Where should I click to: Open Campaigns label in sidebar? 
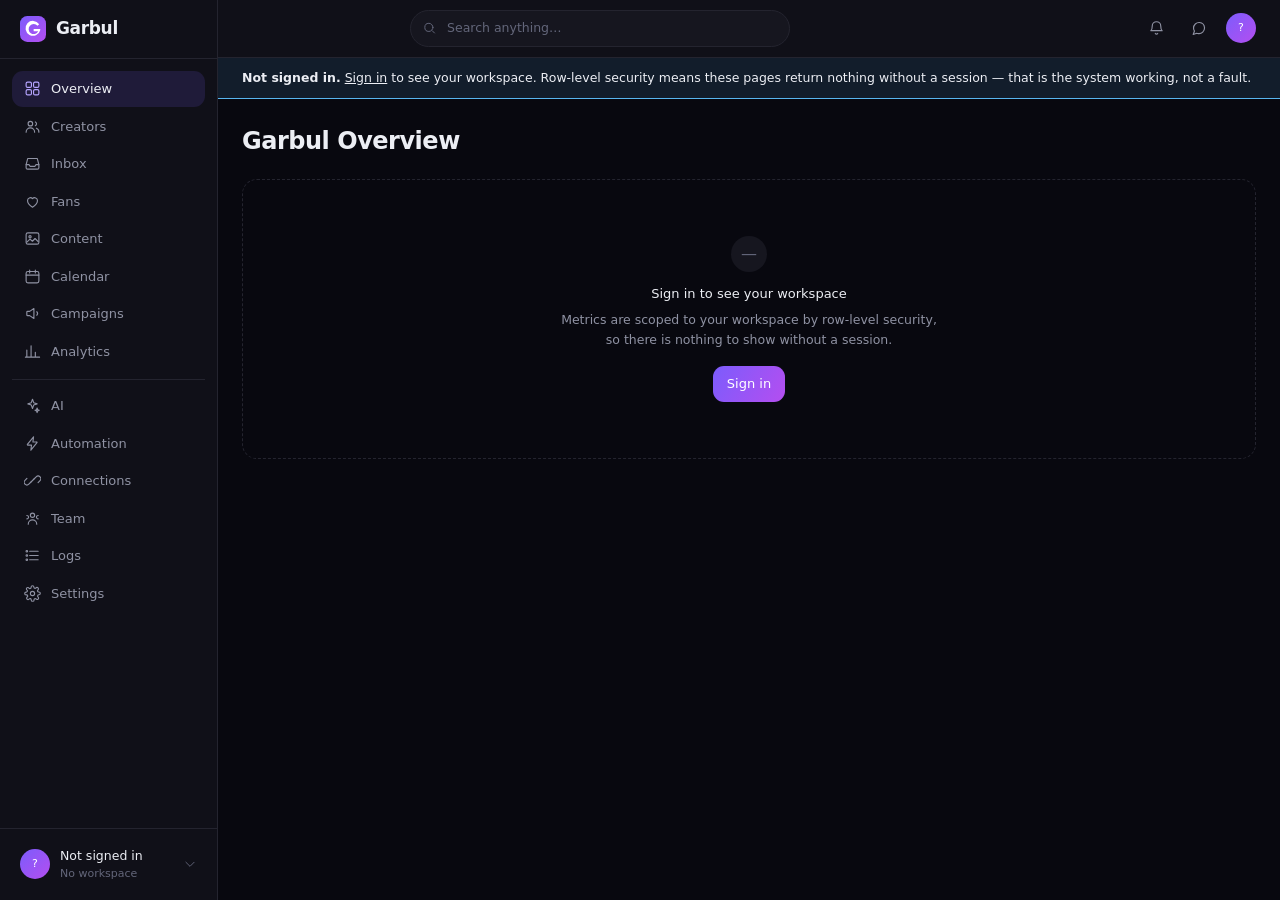[x=87, y=314]
